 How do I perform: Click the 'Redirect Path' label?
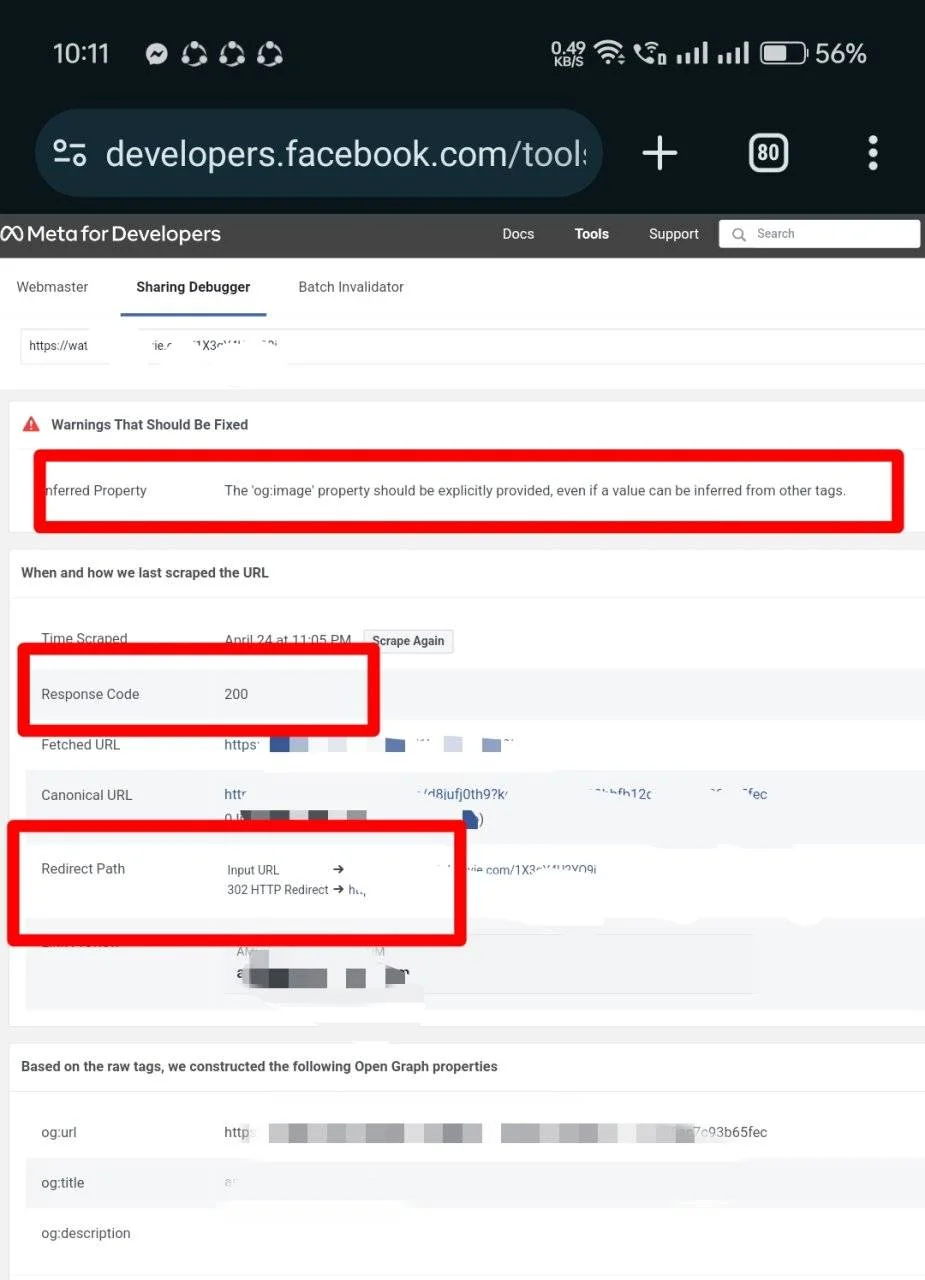83,869
